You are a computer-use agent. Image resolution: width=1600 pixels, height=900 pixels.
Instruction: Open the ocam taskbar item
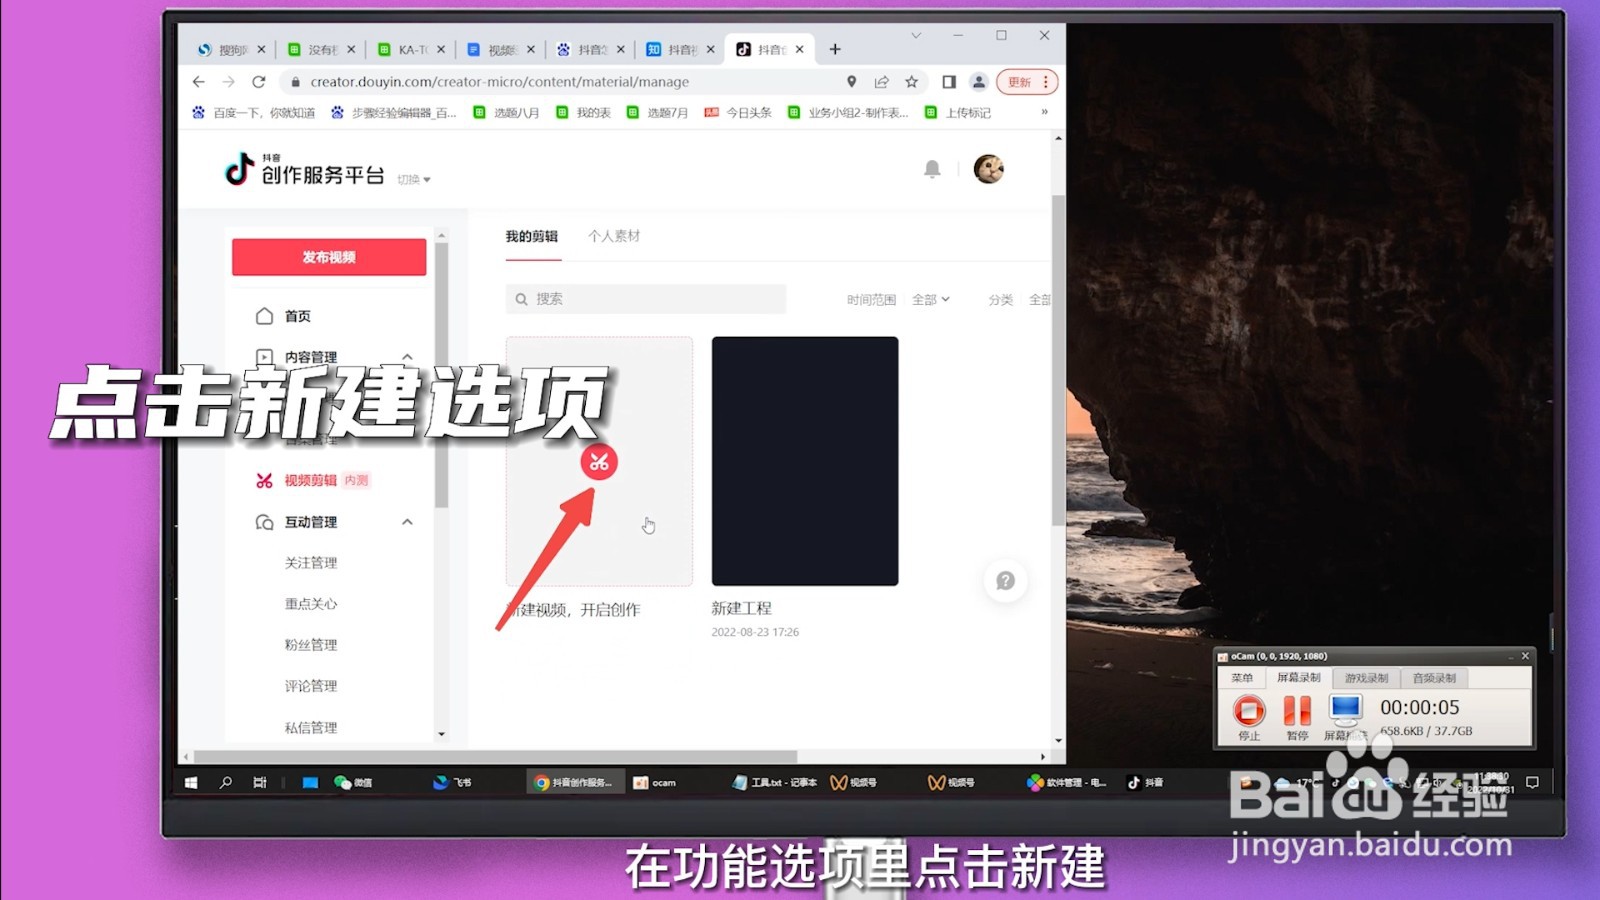pyautogui.click(x=655, y=783)
